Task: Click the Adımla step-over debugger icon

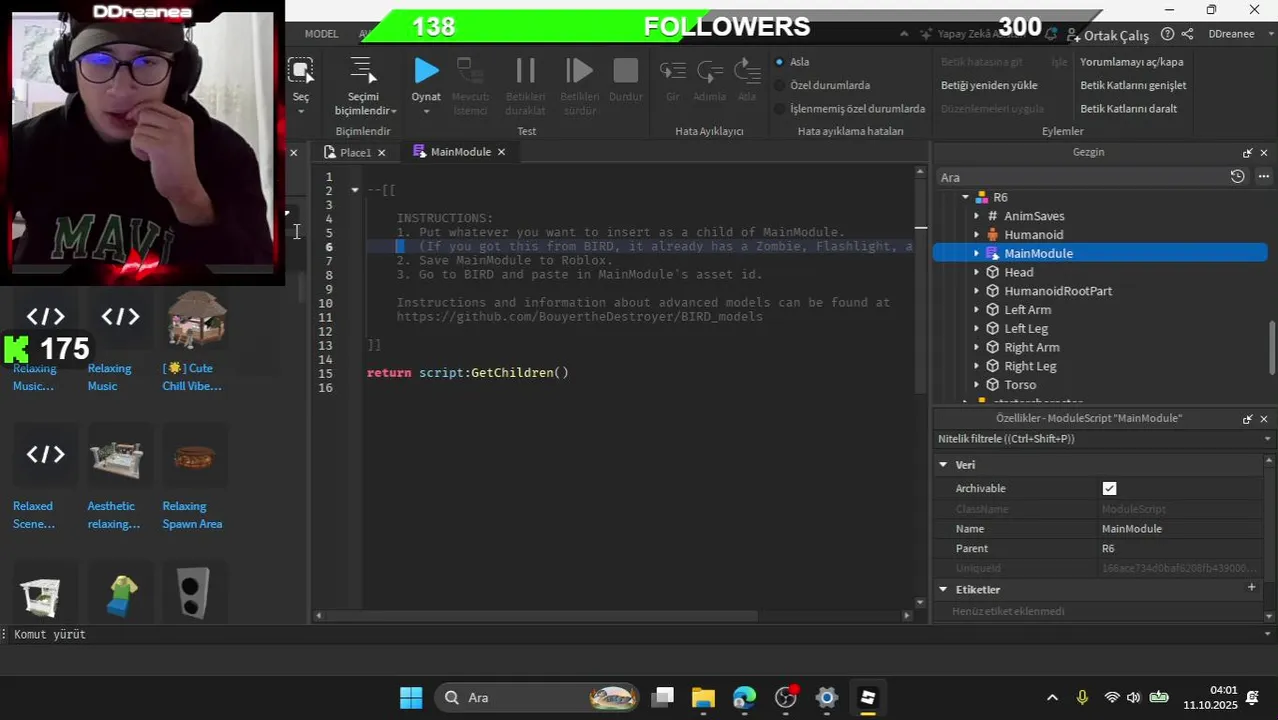Action: click(710, 71)
